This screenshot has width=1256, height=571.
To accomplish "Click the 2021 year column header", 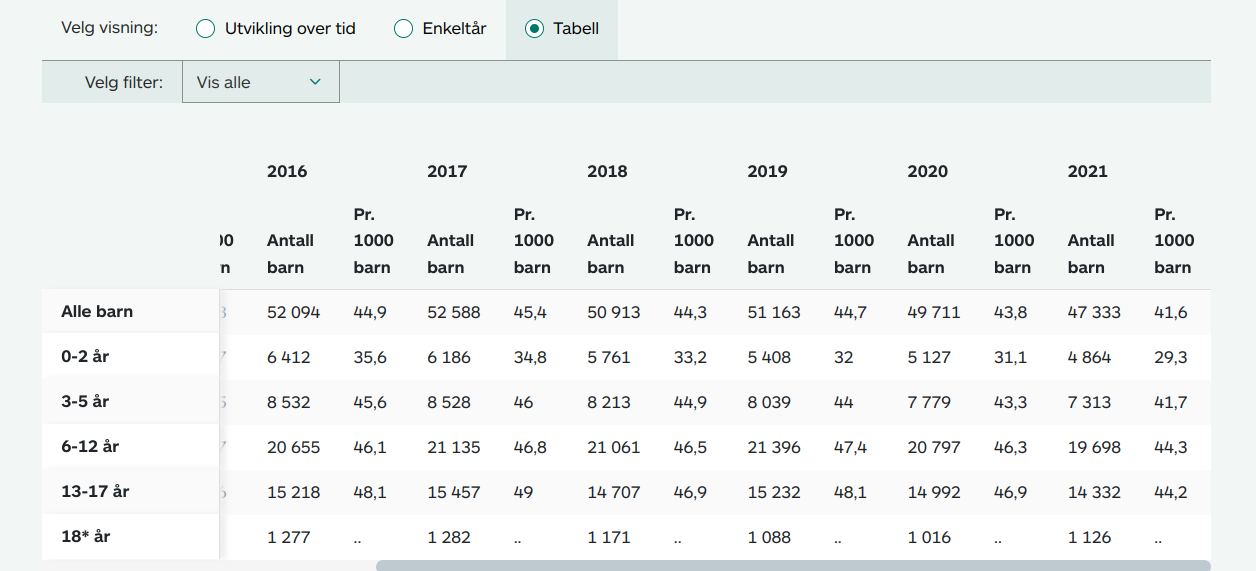I will coord(1087,171).
